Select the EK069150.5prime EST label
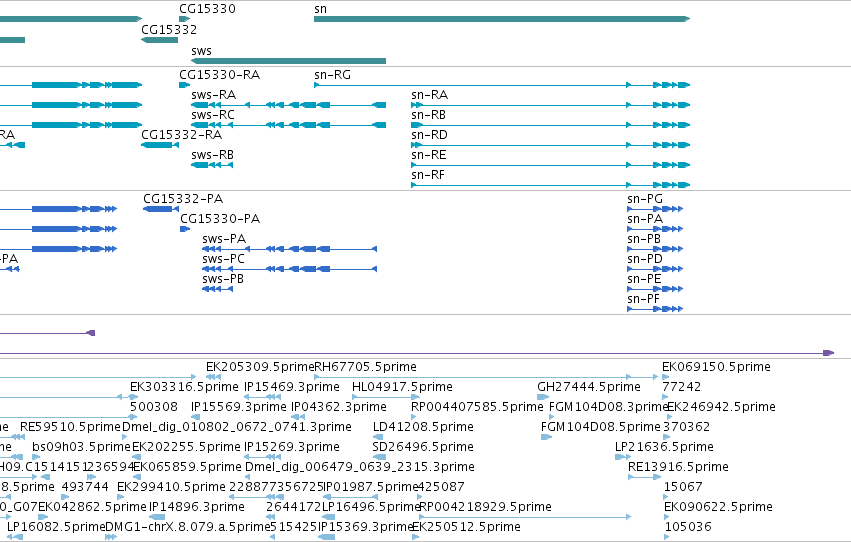The image size is (851, 542). (716, 367)
